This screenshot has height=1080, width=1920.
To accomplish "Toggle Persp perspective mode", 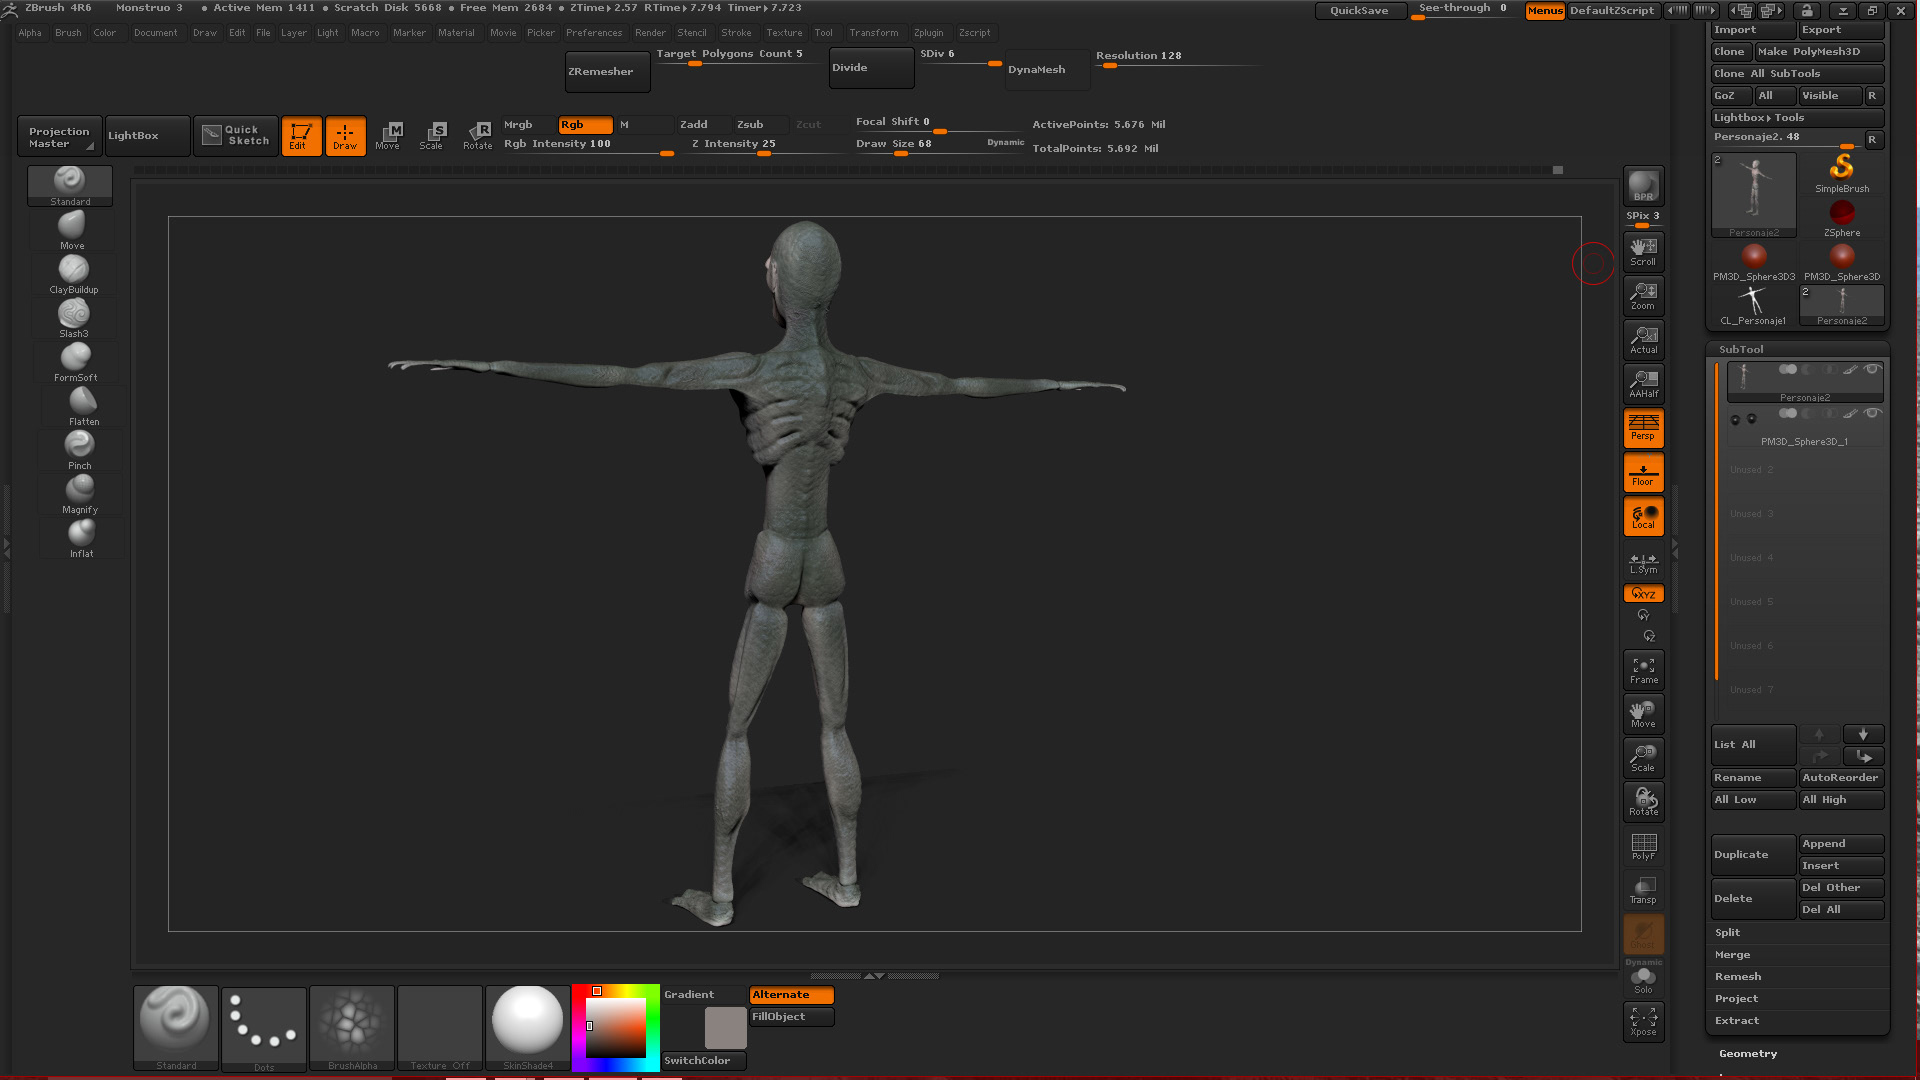I will tap(1643, 427).
